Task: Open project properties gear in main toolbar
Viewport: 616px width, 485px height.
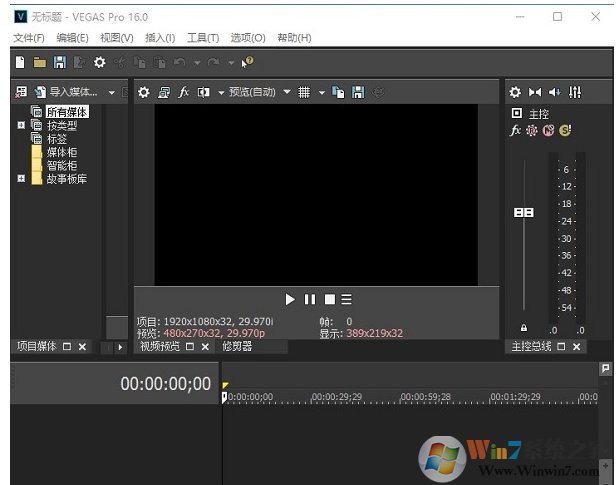Action: (x=99, y=62)
